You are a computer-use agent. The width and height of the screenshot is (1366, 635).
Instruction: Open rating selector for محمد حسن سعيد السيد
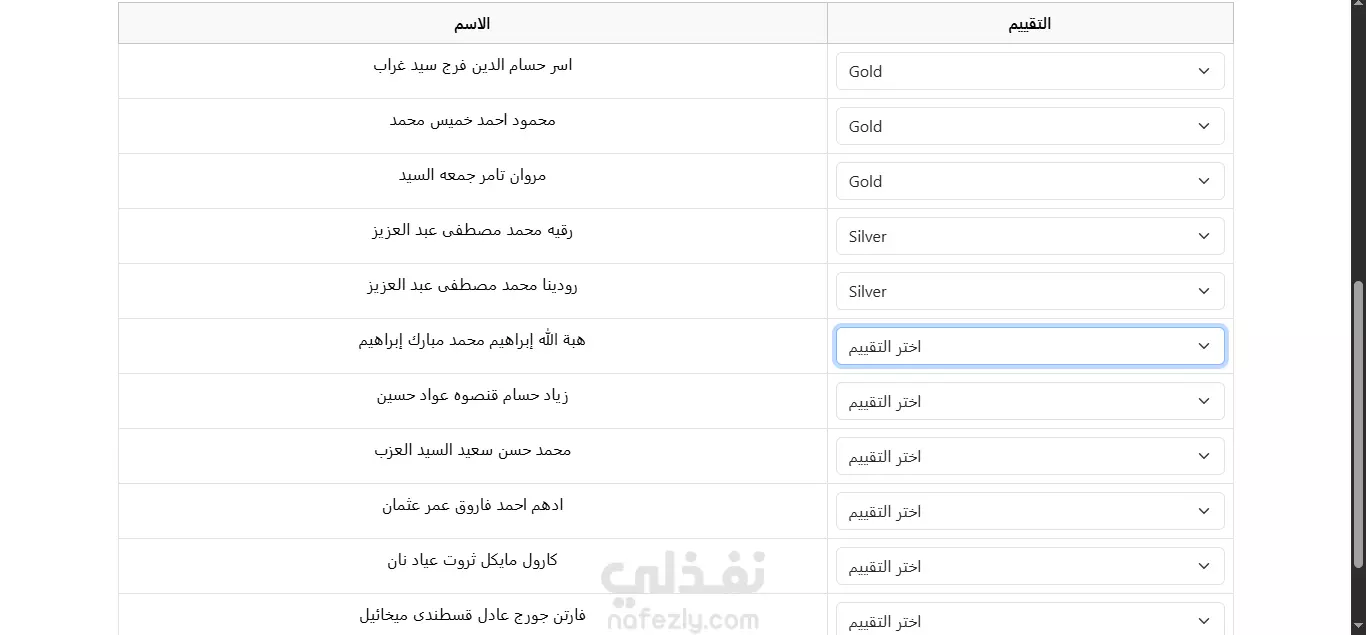point(1030,456)
